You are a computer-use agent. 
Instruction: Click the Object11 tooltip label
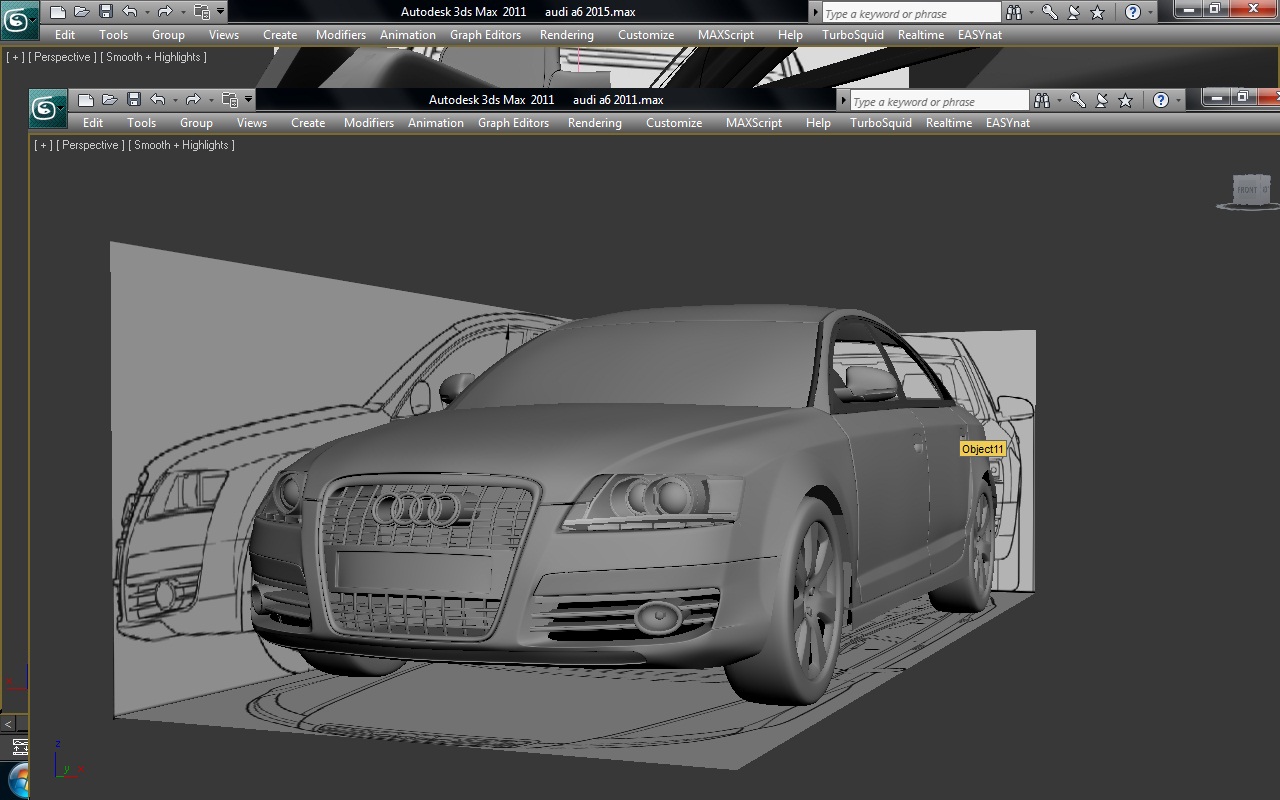pyautogui.click(x=982, y=449)
